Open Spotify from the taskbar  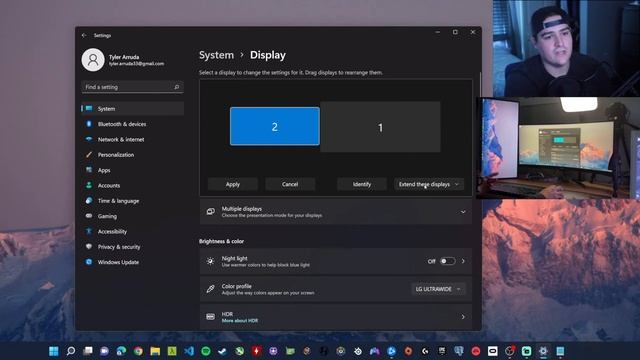pos(206,351)
